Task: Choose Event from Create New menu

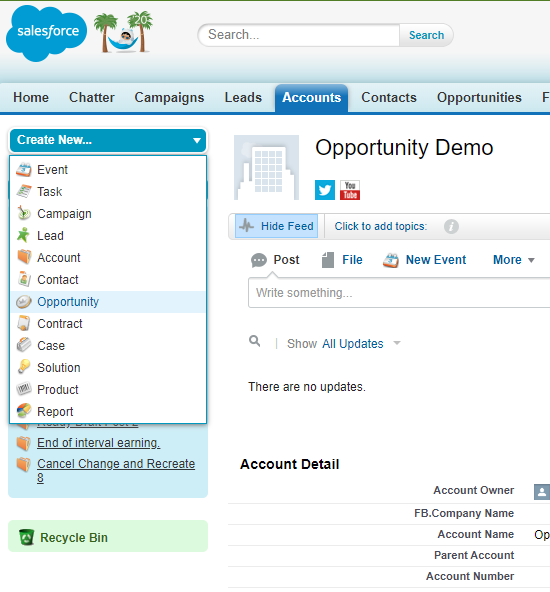Action: (108, 170)
